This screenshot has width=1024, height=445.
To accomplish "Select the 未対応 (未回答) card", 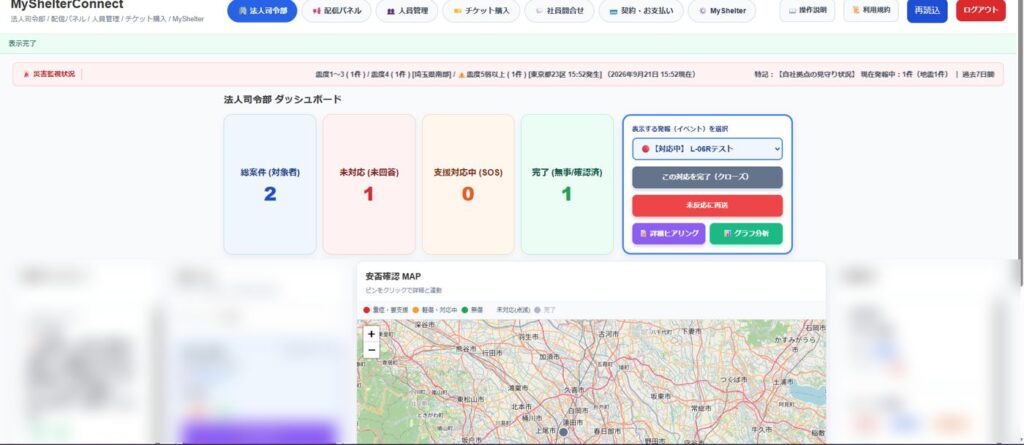I will [369, 184].
